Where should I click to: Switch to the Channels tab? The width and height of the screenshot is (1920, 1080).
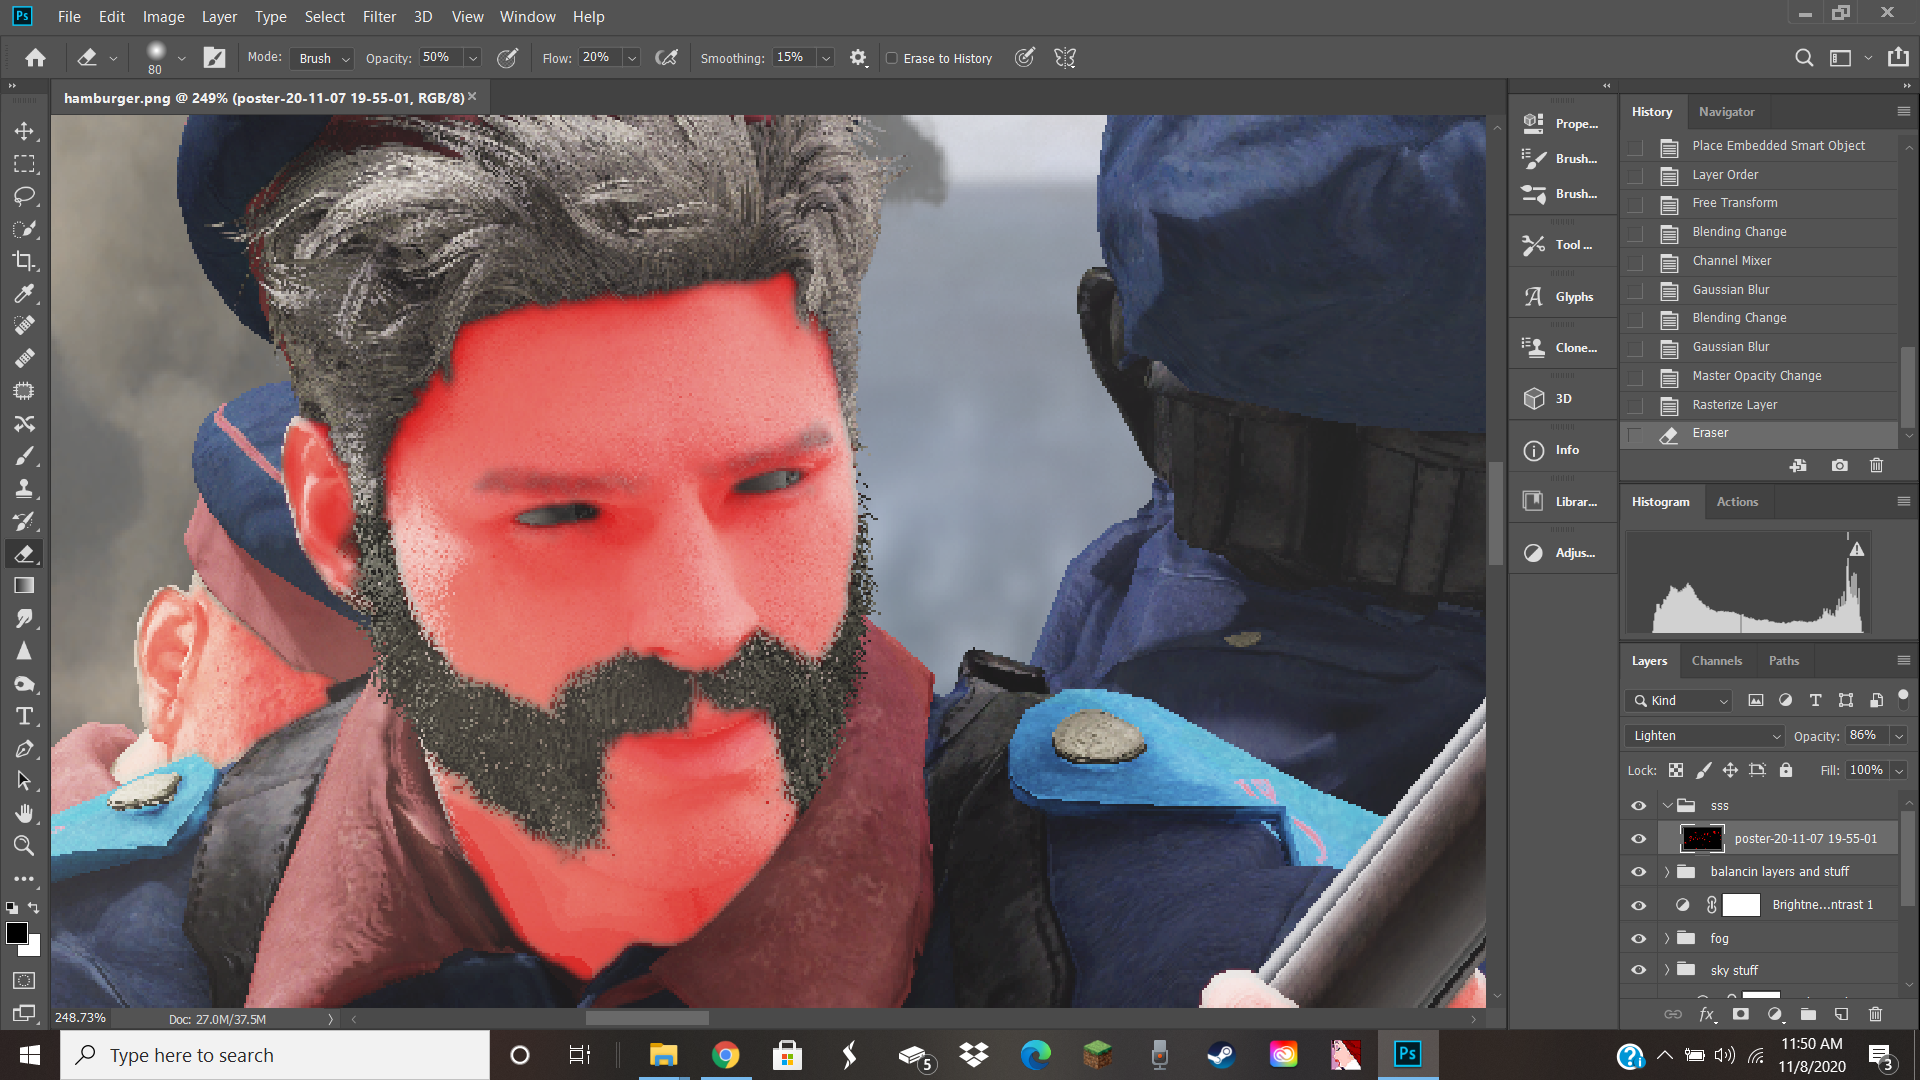(1716, 661)
